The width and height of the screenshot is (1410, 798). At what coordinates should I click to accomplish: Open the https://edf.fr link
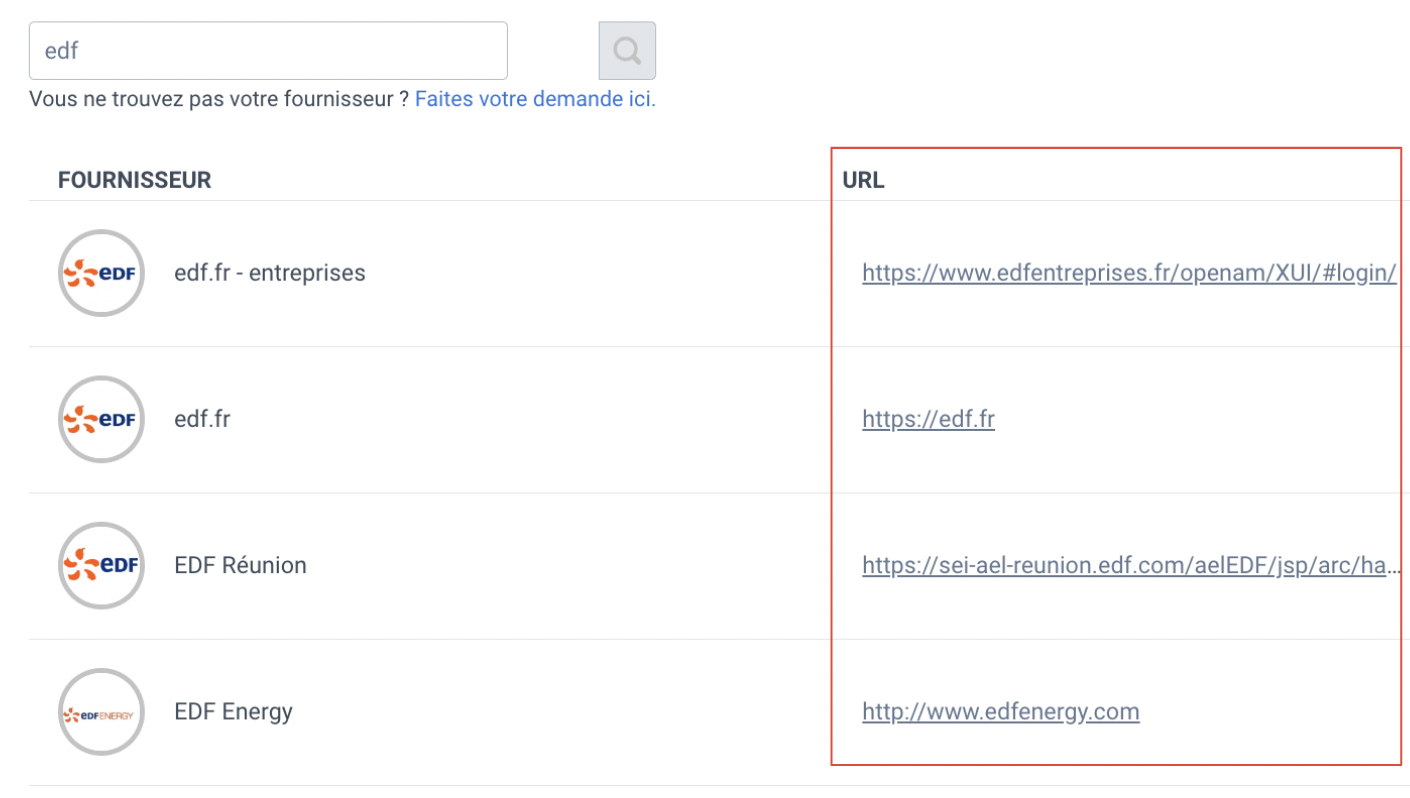point(928,419)
